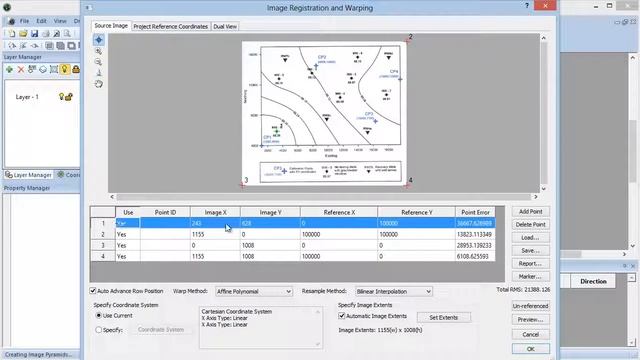640x360 pixels.
Task: Click Image X cell 1155 in row 4
Action: [215, 256]
